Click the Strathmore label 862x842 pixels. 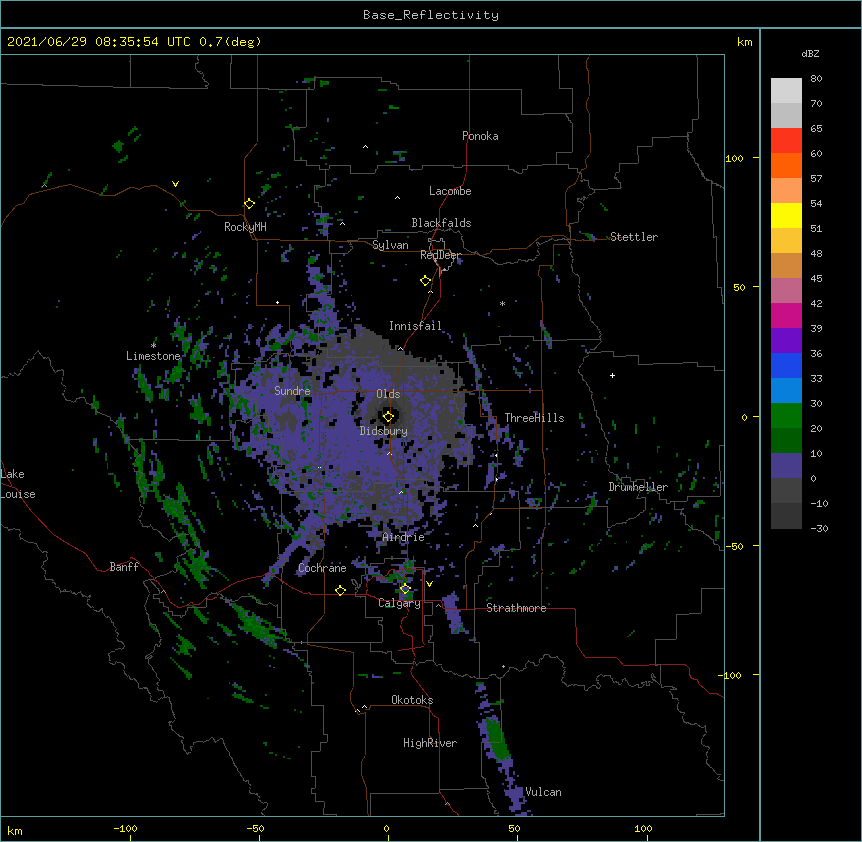pyautogui.click(x=516, y=608)
